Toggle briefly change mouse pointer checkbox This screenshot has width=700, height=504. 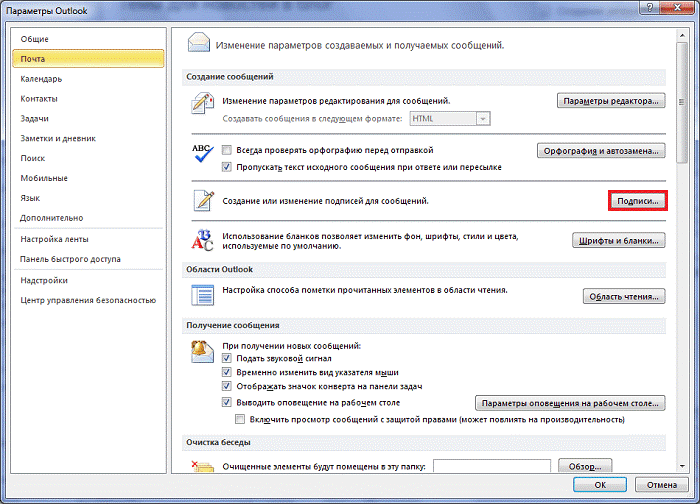[227, 372]
